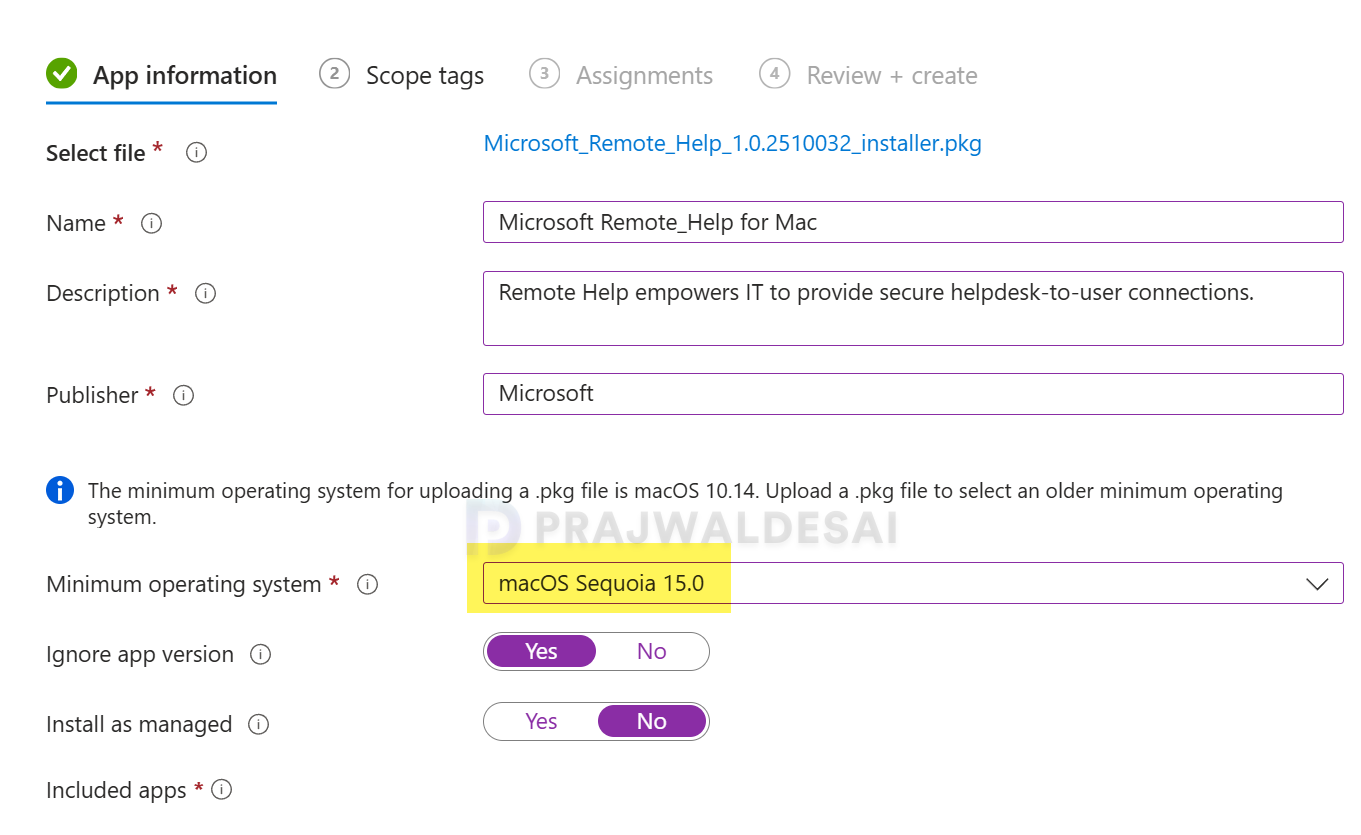Open the Minimum operating system dropdown
This screenshot has width=1361, height=835.
[913, 583]
